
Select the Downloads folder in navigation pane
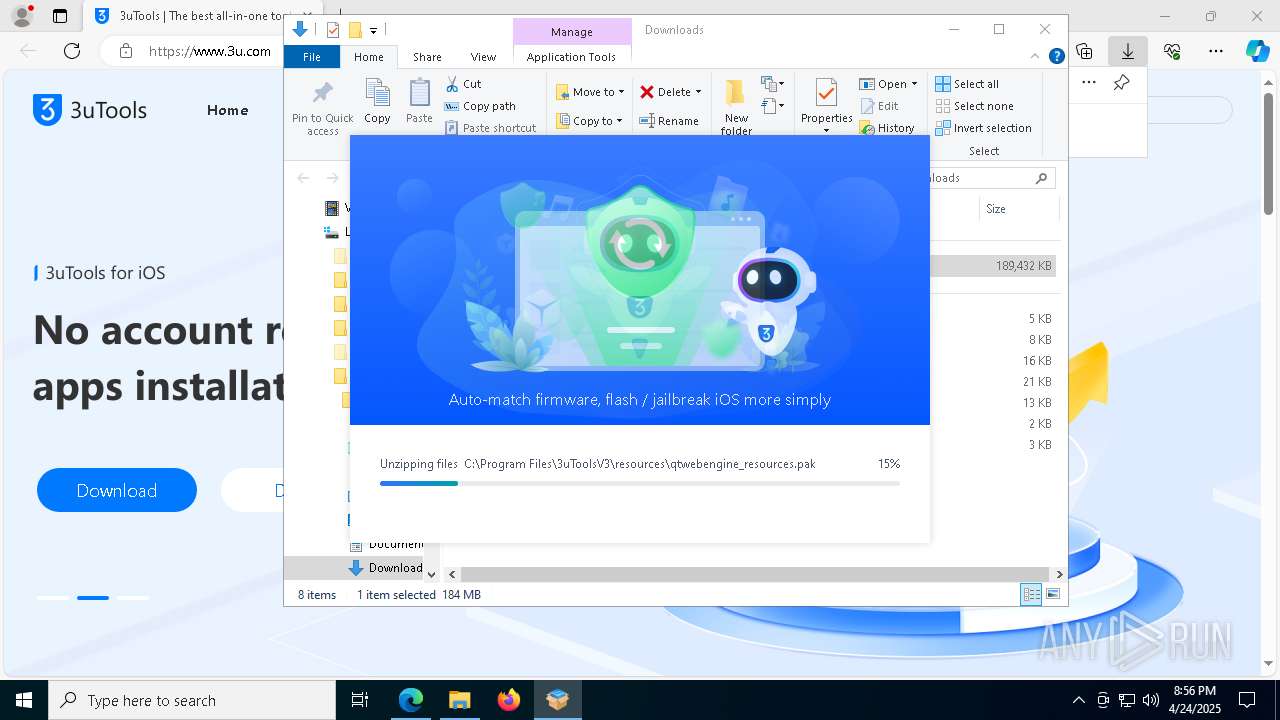[x=386, y=568]
